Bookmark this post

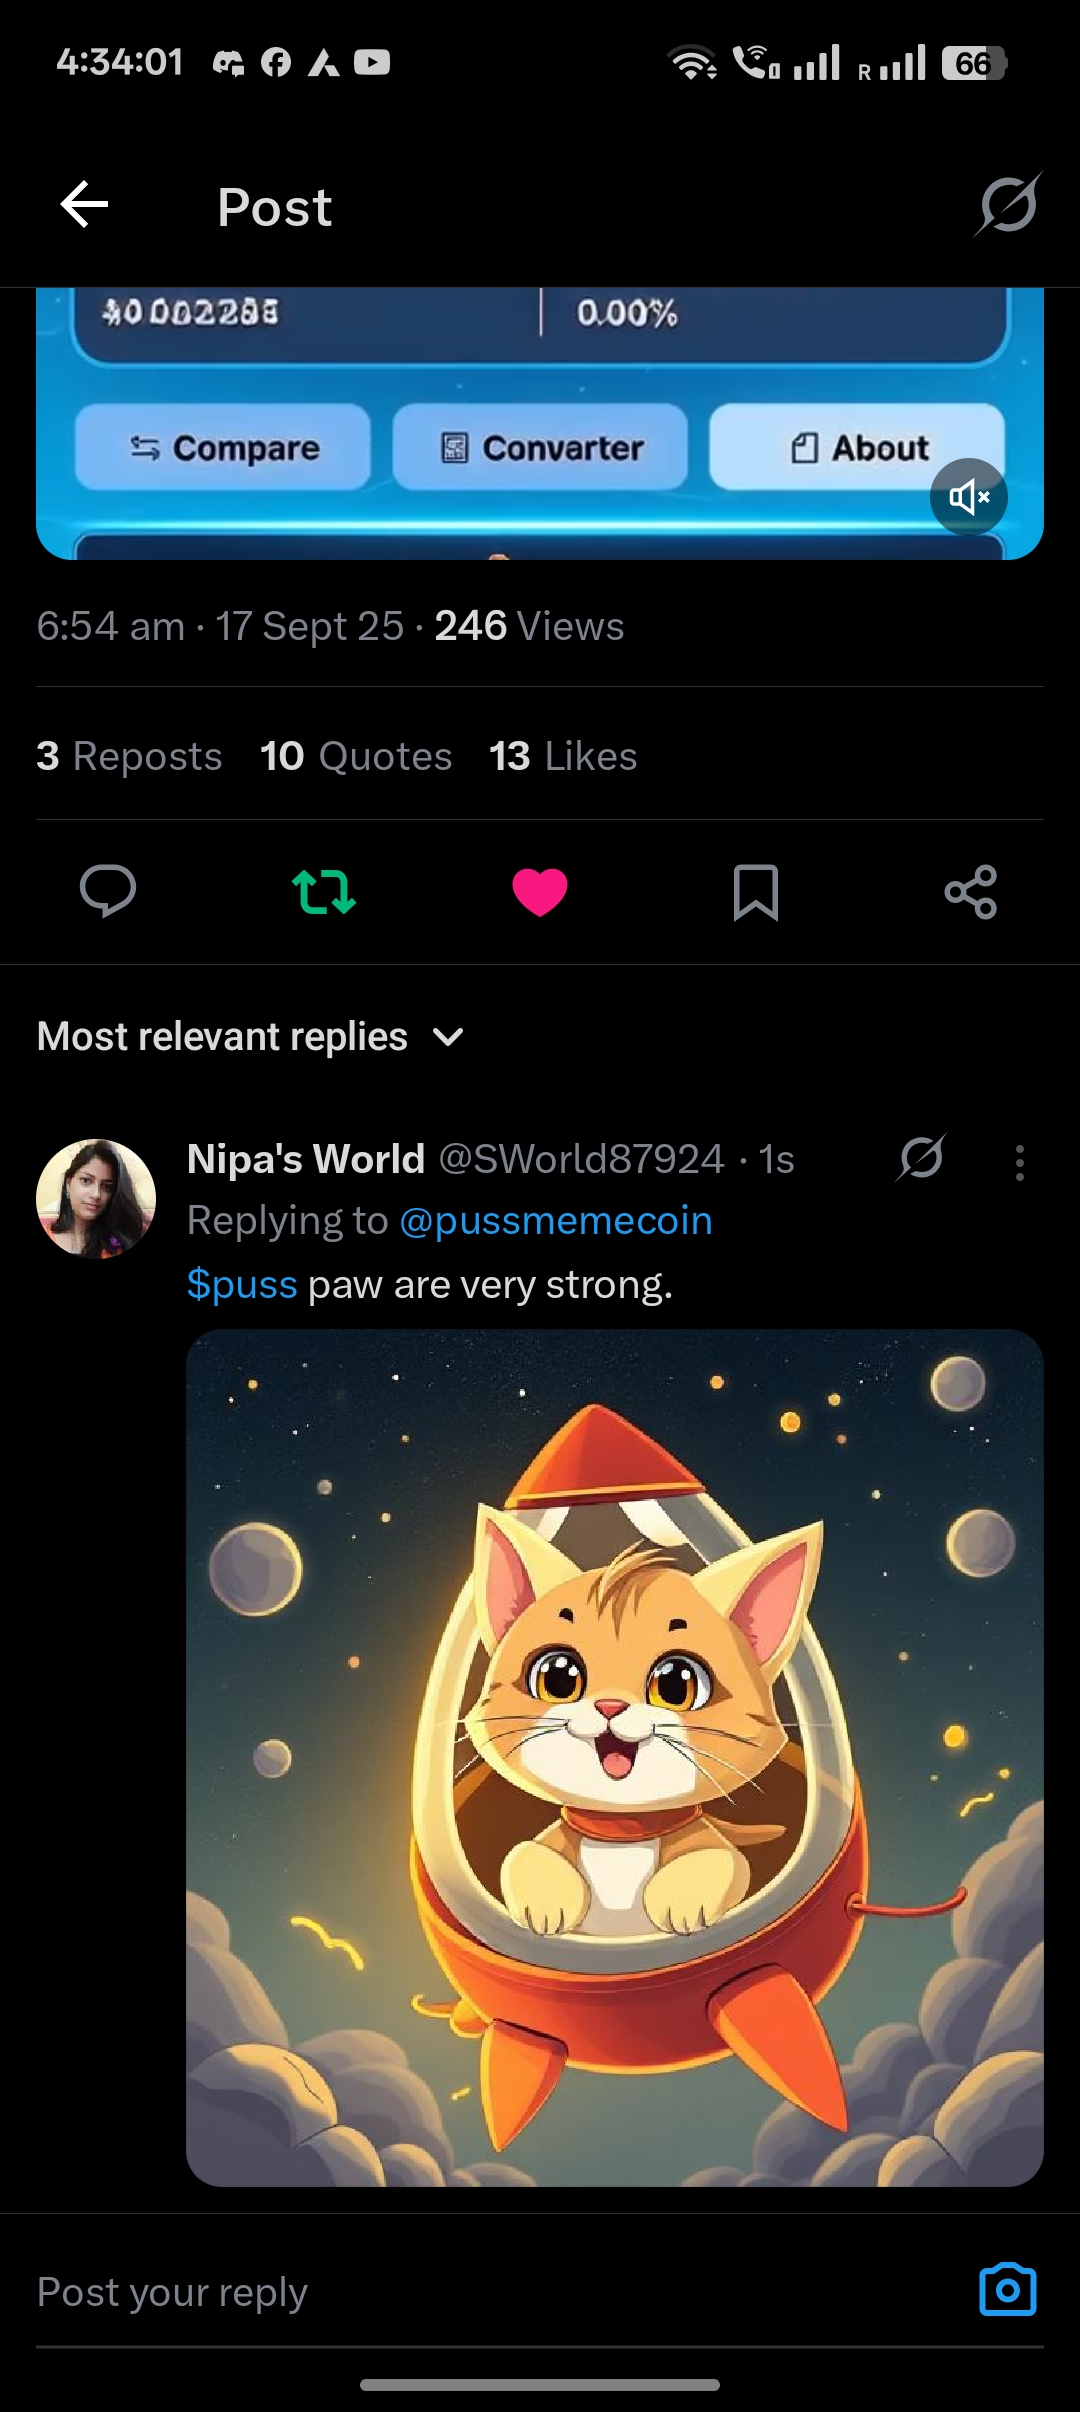756,891
